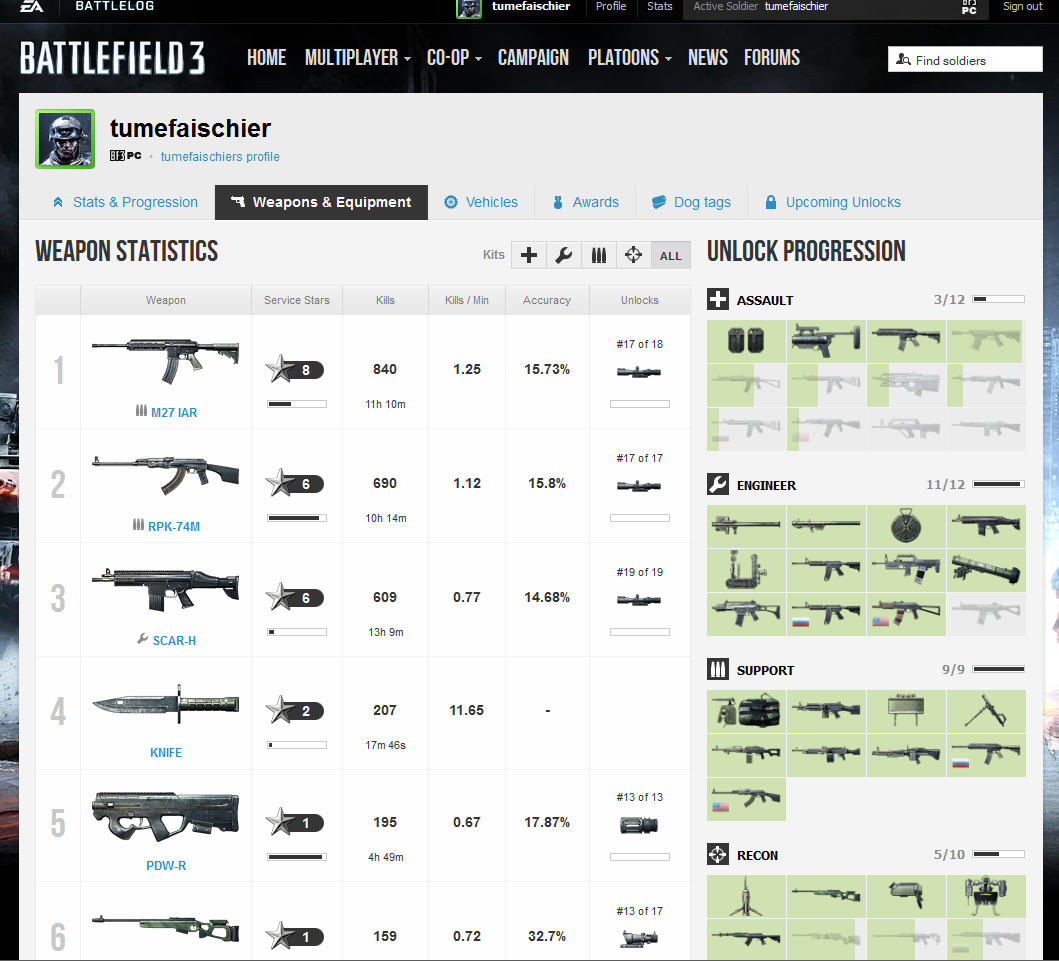The image size is (1059, 961).
Task: Click the Assault unlock progress bar
Action: pos(998,299)
